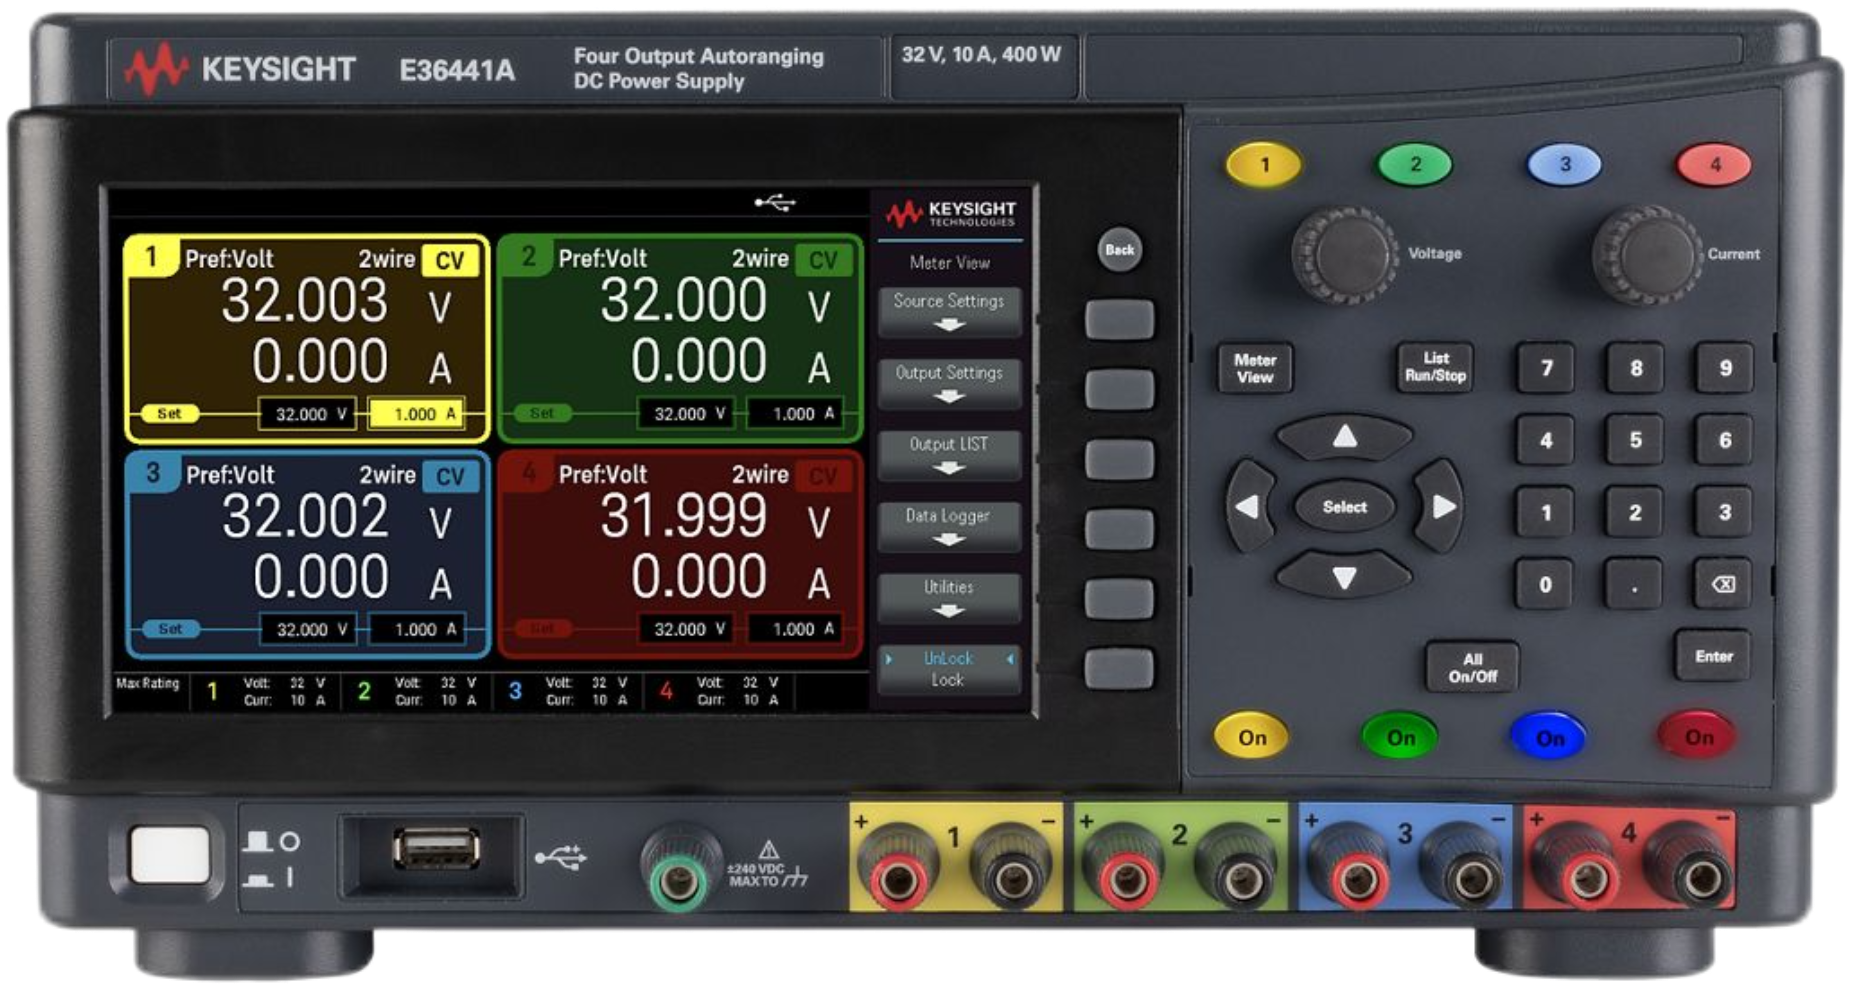Image resolution: width=1852 pixels, height=984 pixels.
Task: Select blue channel 3 button
Action: 1564,165
